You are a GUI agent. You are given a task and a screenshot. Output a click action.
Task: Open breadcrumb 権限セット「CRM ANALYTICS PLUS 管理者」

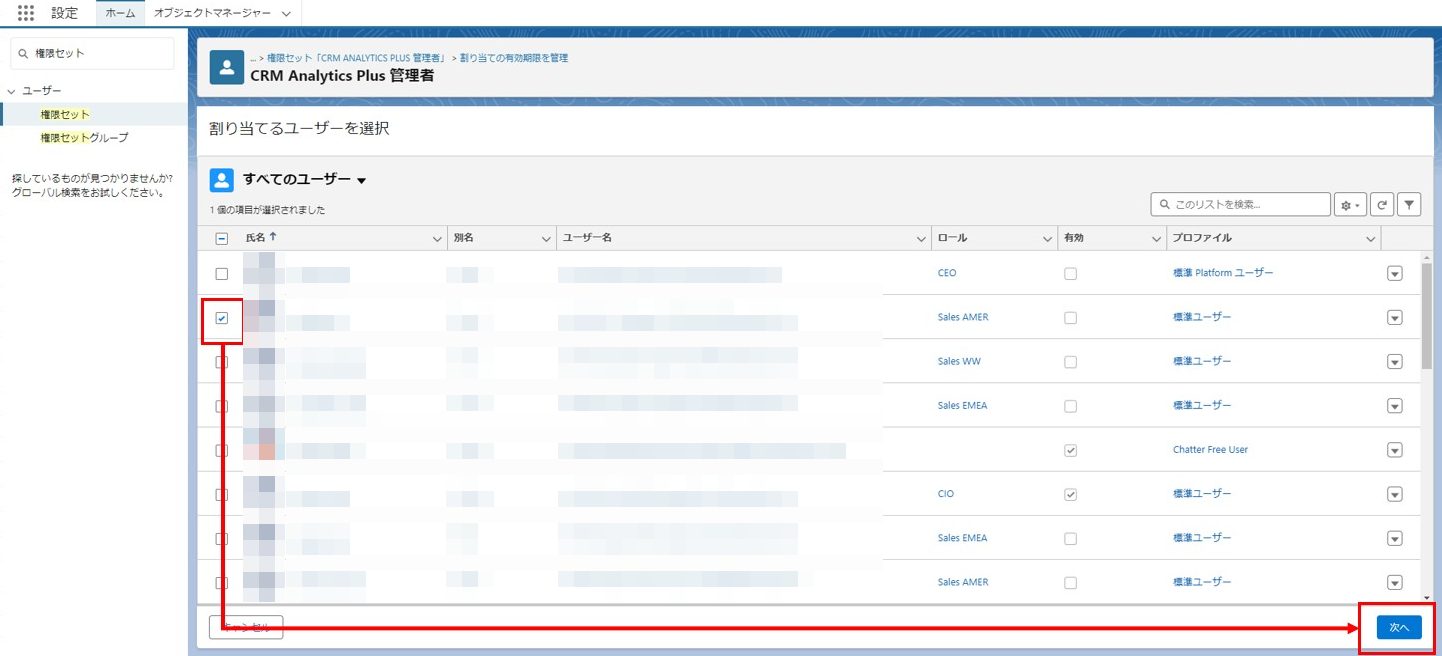tap(356, 58)
